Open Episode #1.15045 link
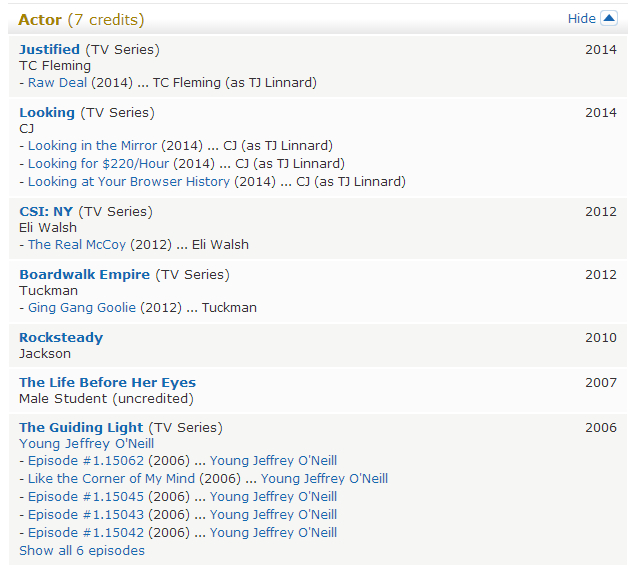 [86, 497]
